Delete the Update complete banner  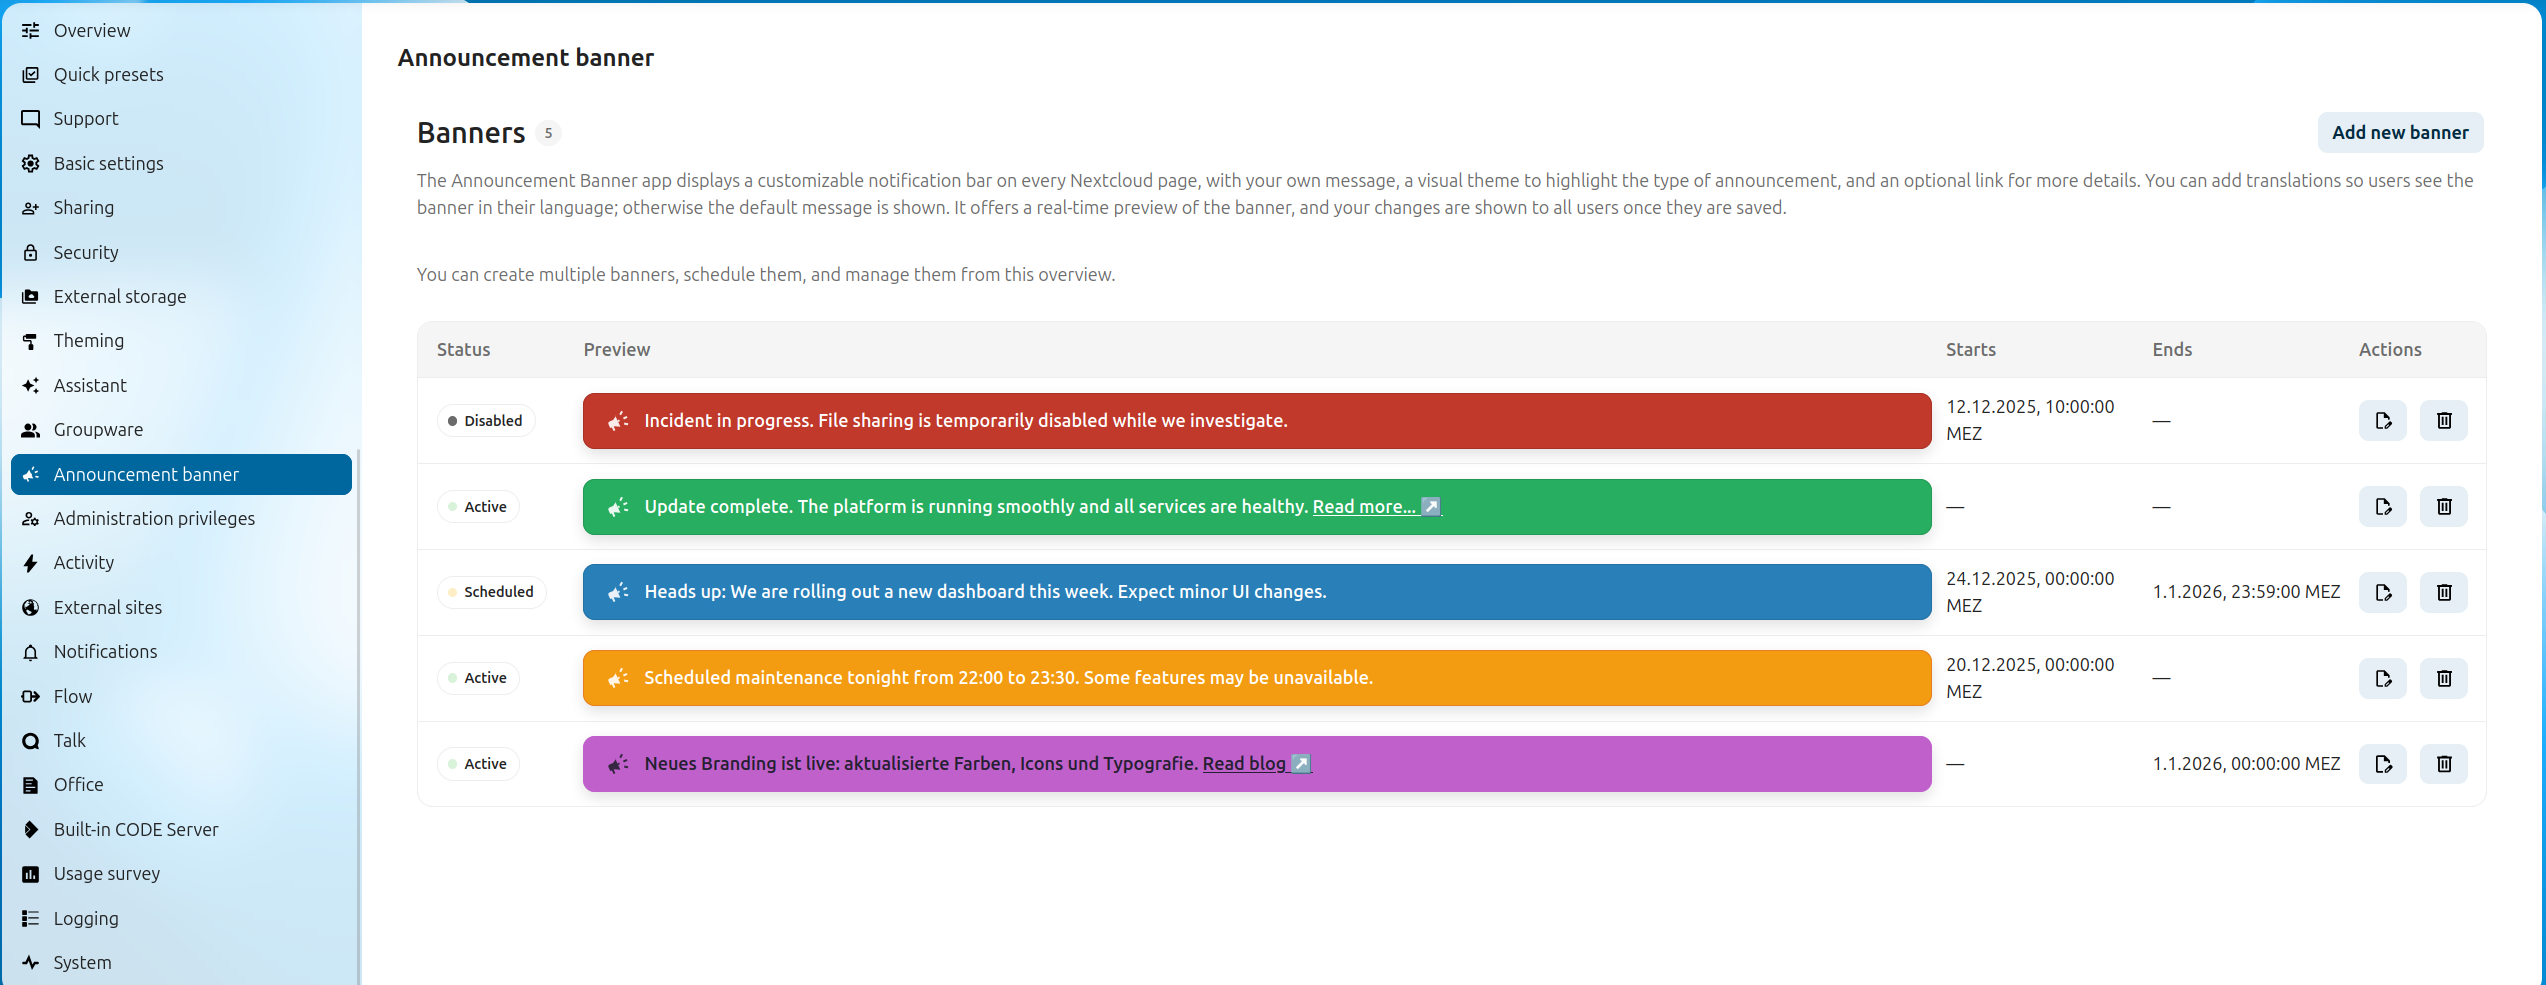tap(2444, 507)
